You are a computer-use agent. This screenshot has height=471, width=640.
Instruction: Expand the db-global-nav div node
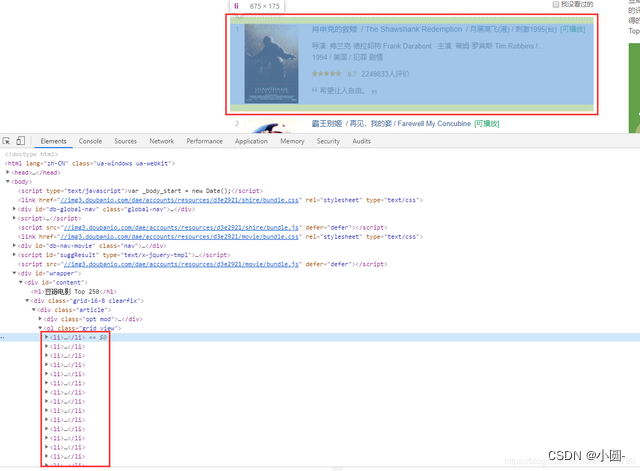coord(14,209)
